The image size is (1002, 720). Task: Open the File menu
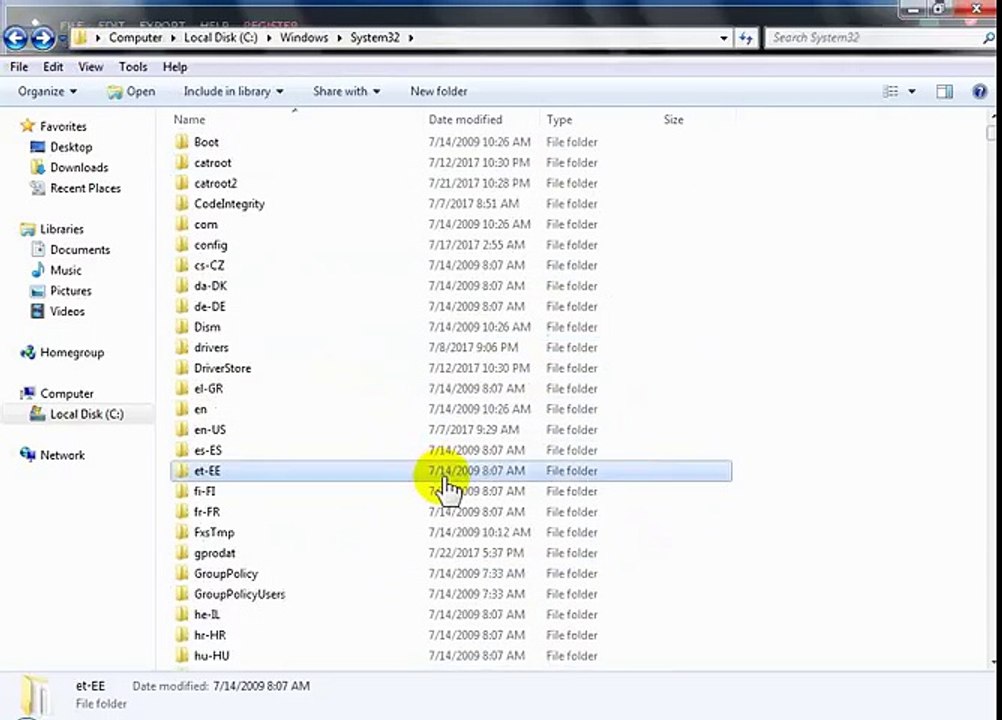pos(19,66)
